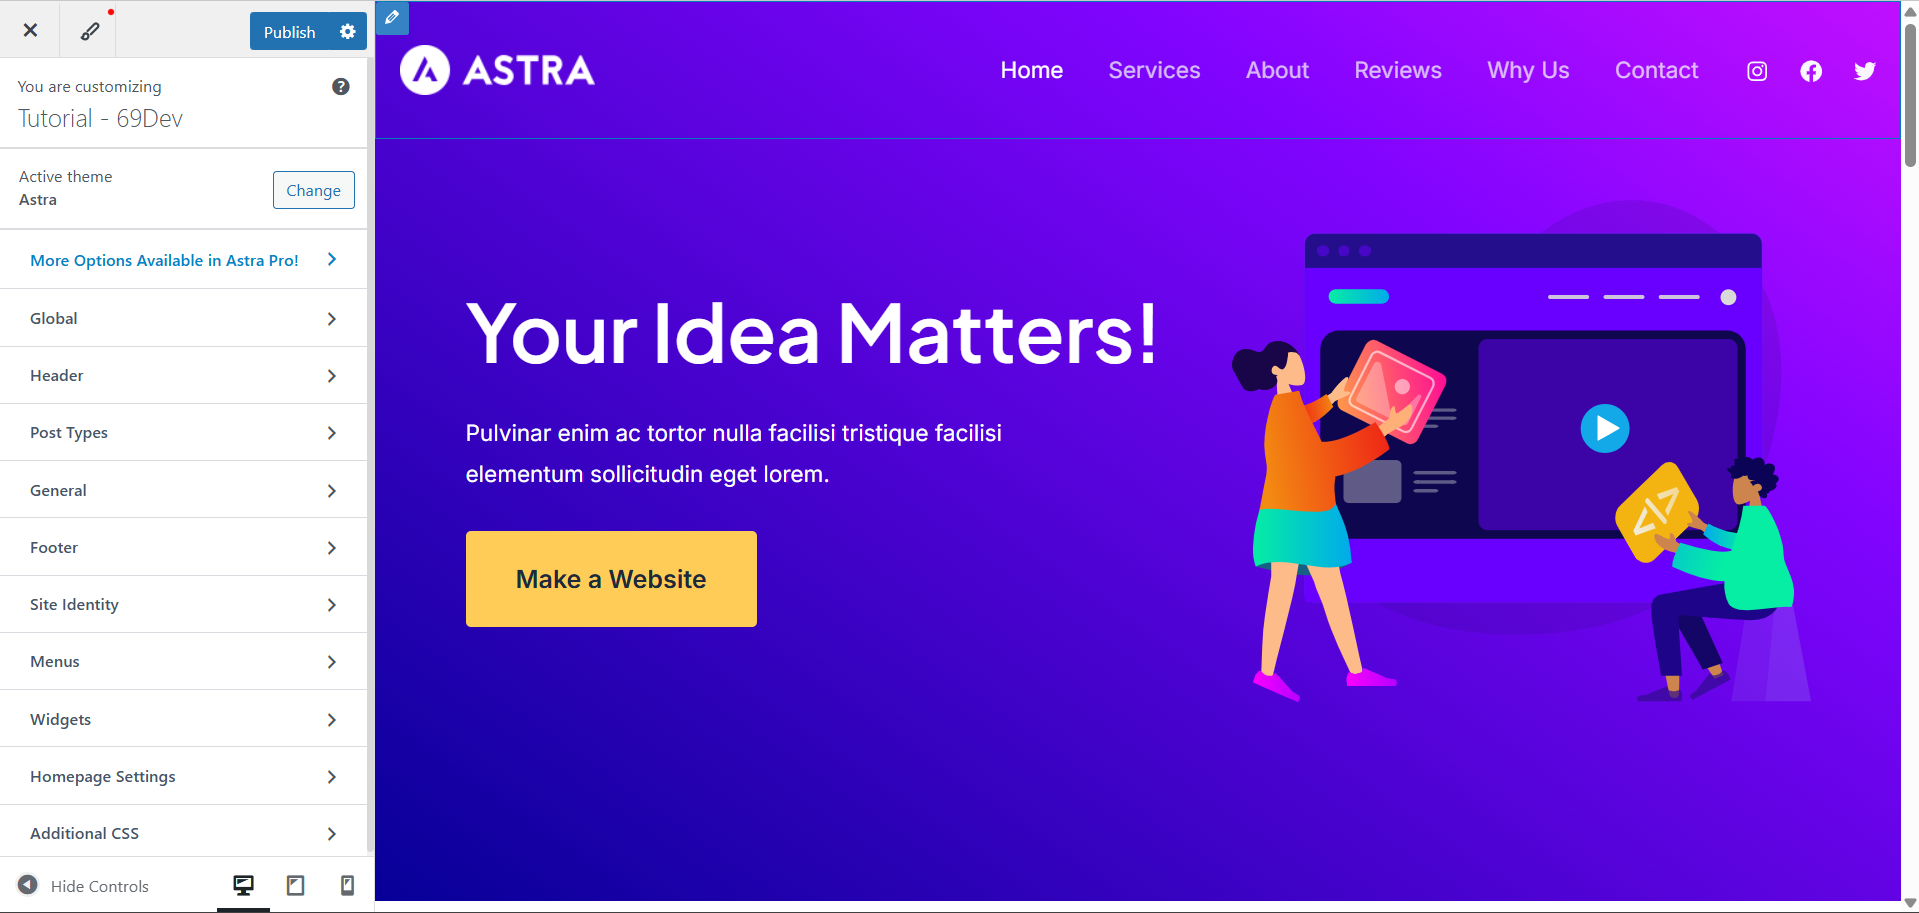Open the Instagram icon in header
The height and width of the screenshot is (913, 1919).
click(1757, 71)
